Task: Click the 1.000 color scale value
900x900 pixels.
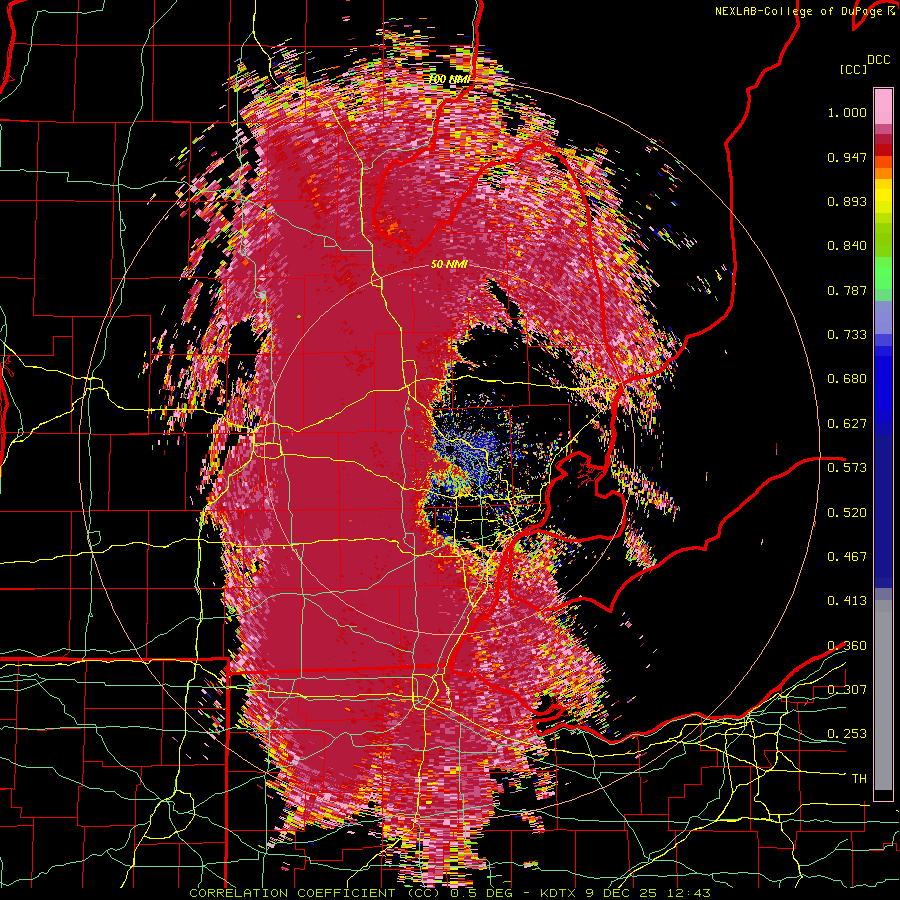Action: pos(847,112)
